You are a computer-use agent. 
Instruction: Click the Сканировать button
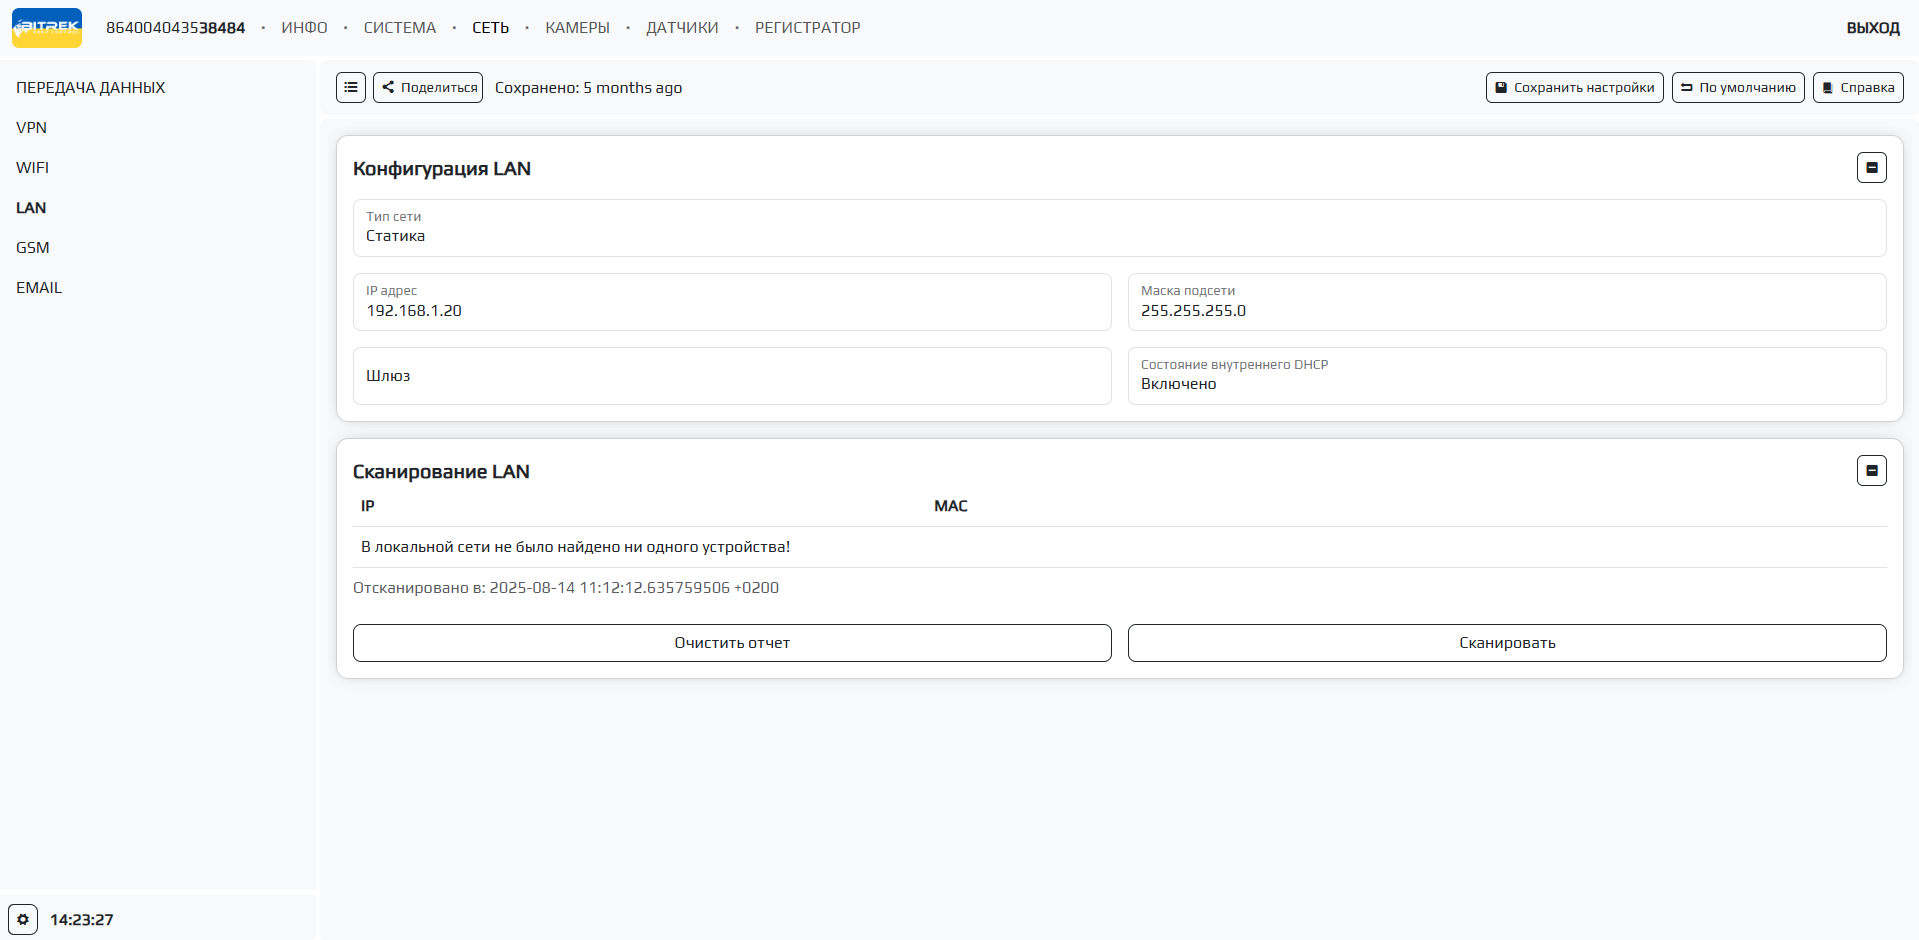(1506, 643)
